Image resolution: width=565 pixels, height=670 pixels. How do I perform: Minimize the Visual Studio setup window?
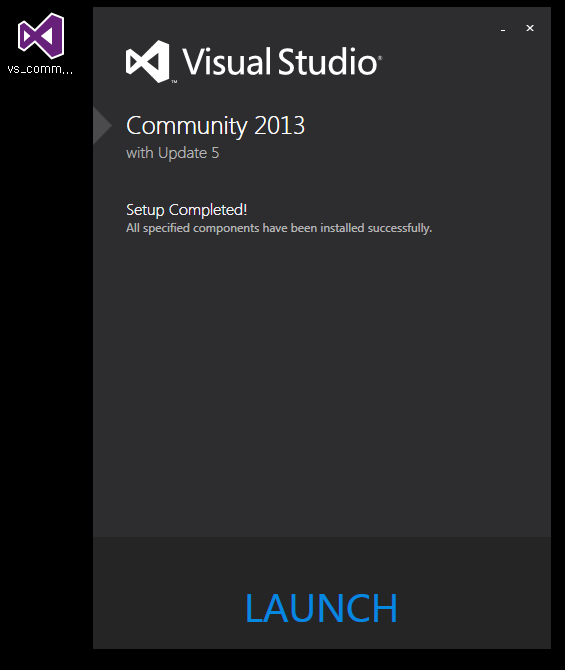pos(503,29)
